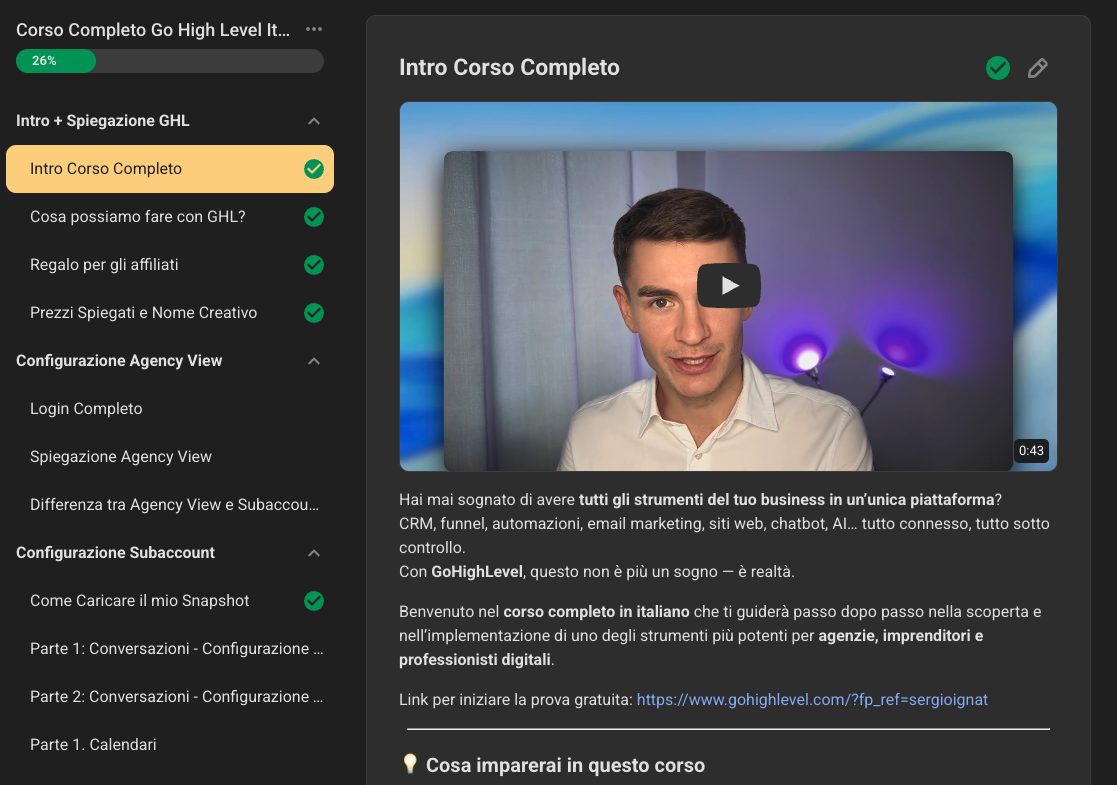1117x785 pixels.
Task: Collapse the Intro + Spiegazione GHL section
Action: tap(313, 121)
